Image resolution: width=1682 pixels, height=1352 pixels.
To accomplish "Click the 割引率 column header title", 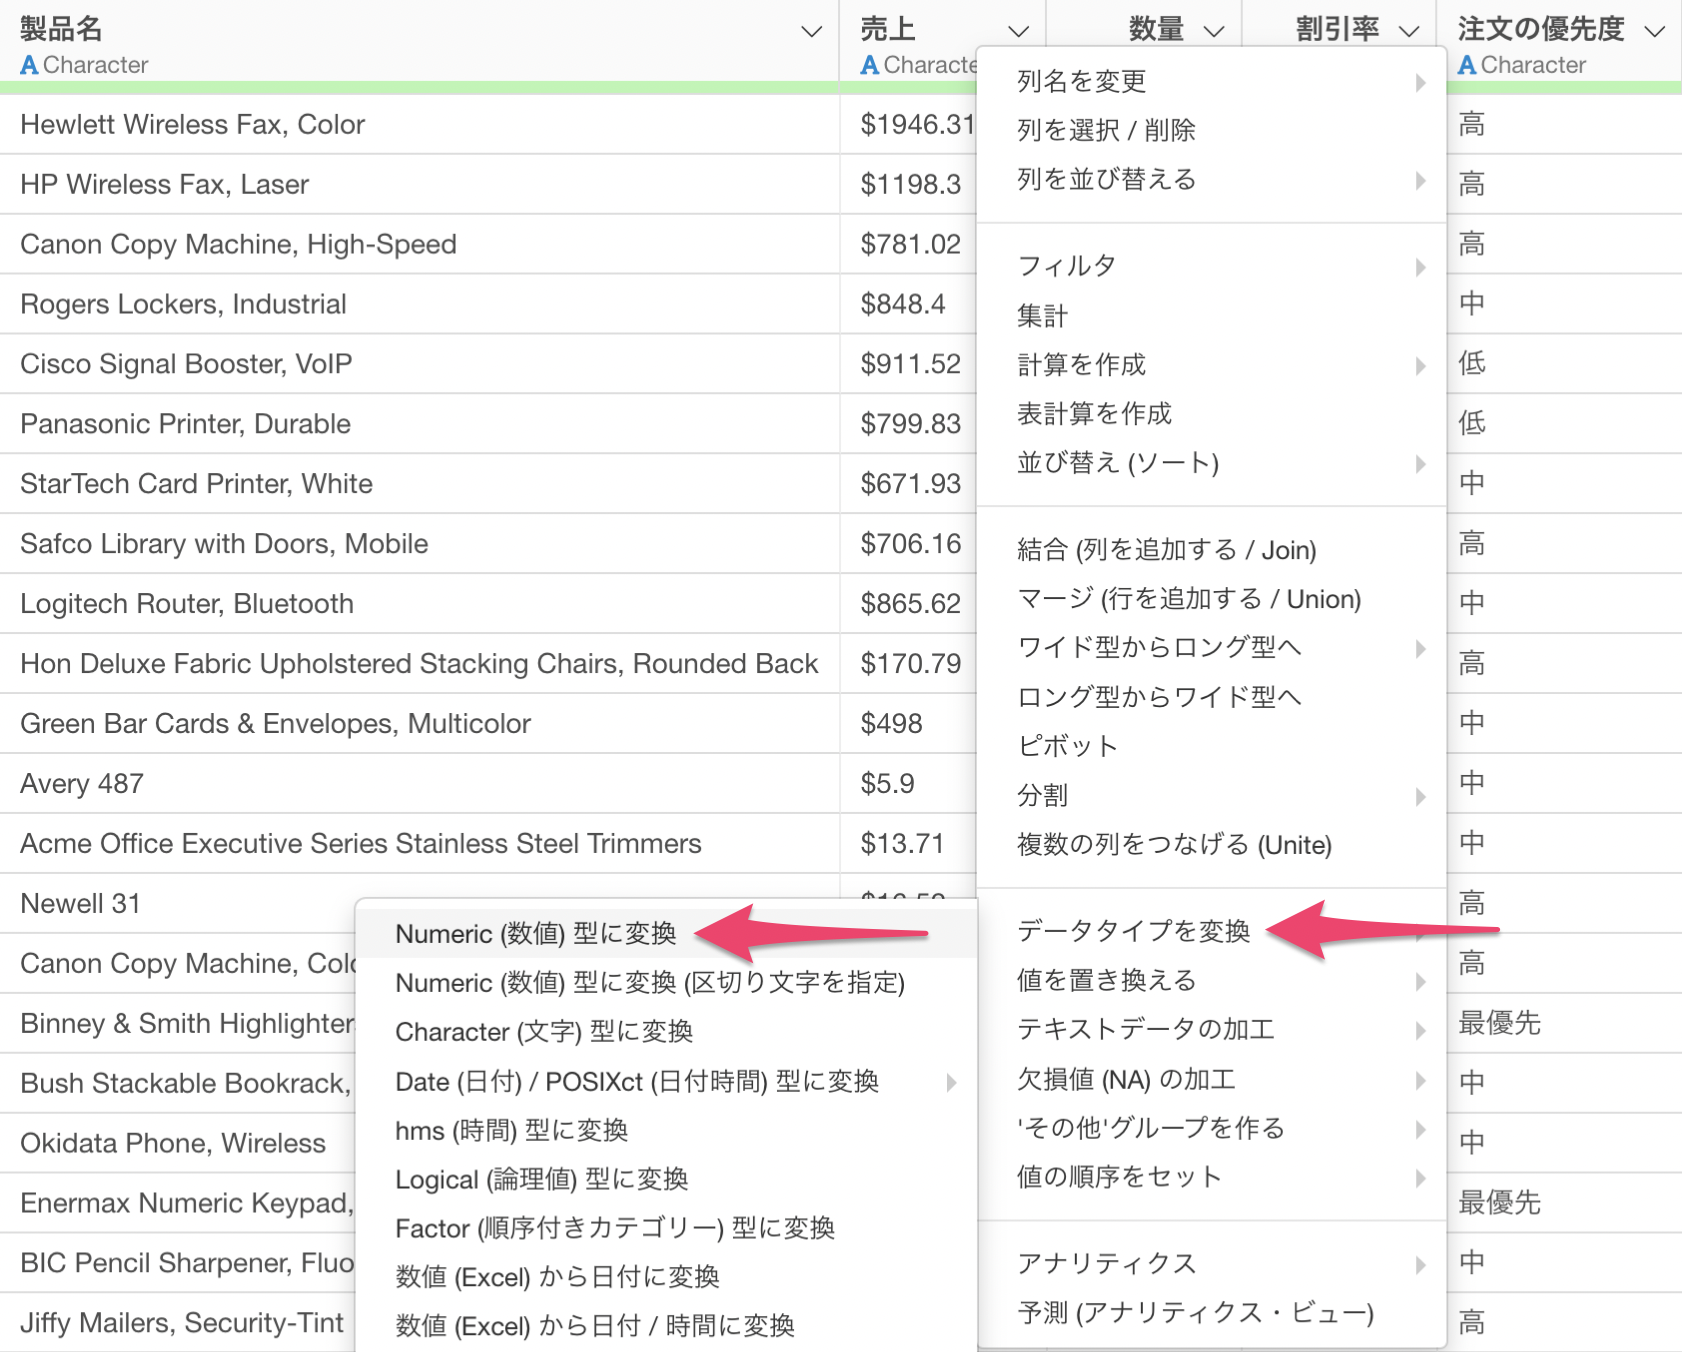I will pyautogui.click(x=1337, y=29).
